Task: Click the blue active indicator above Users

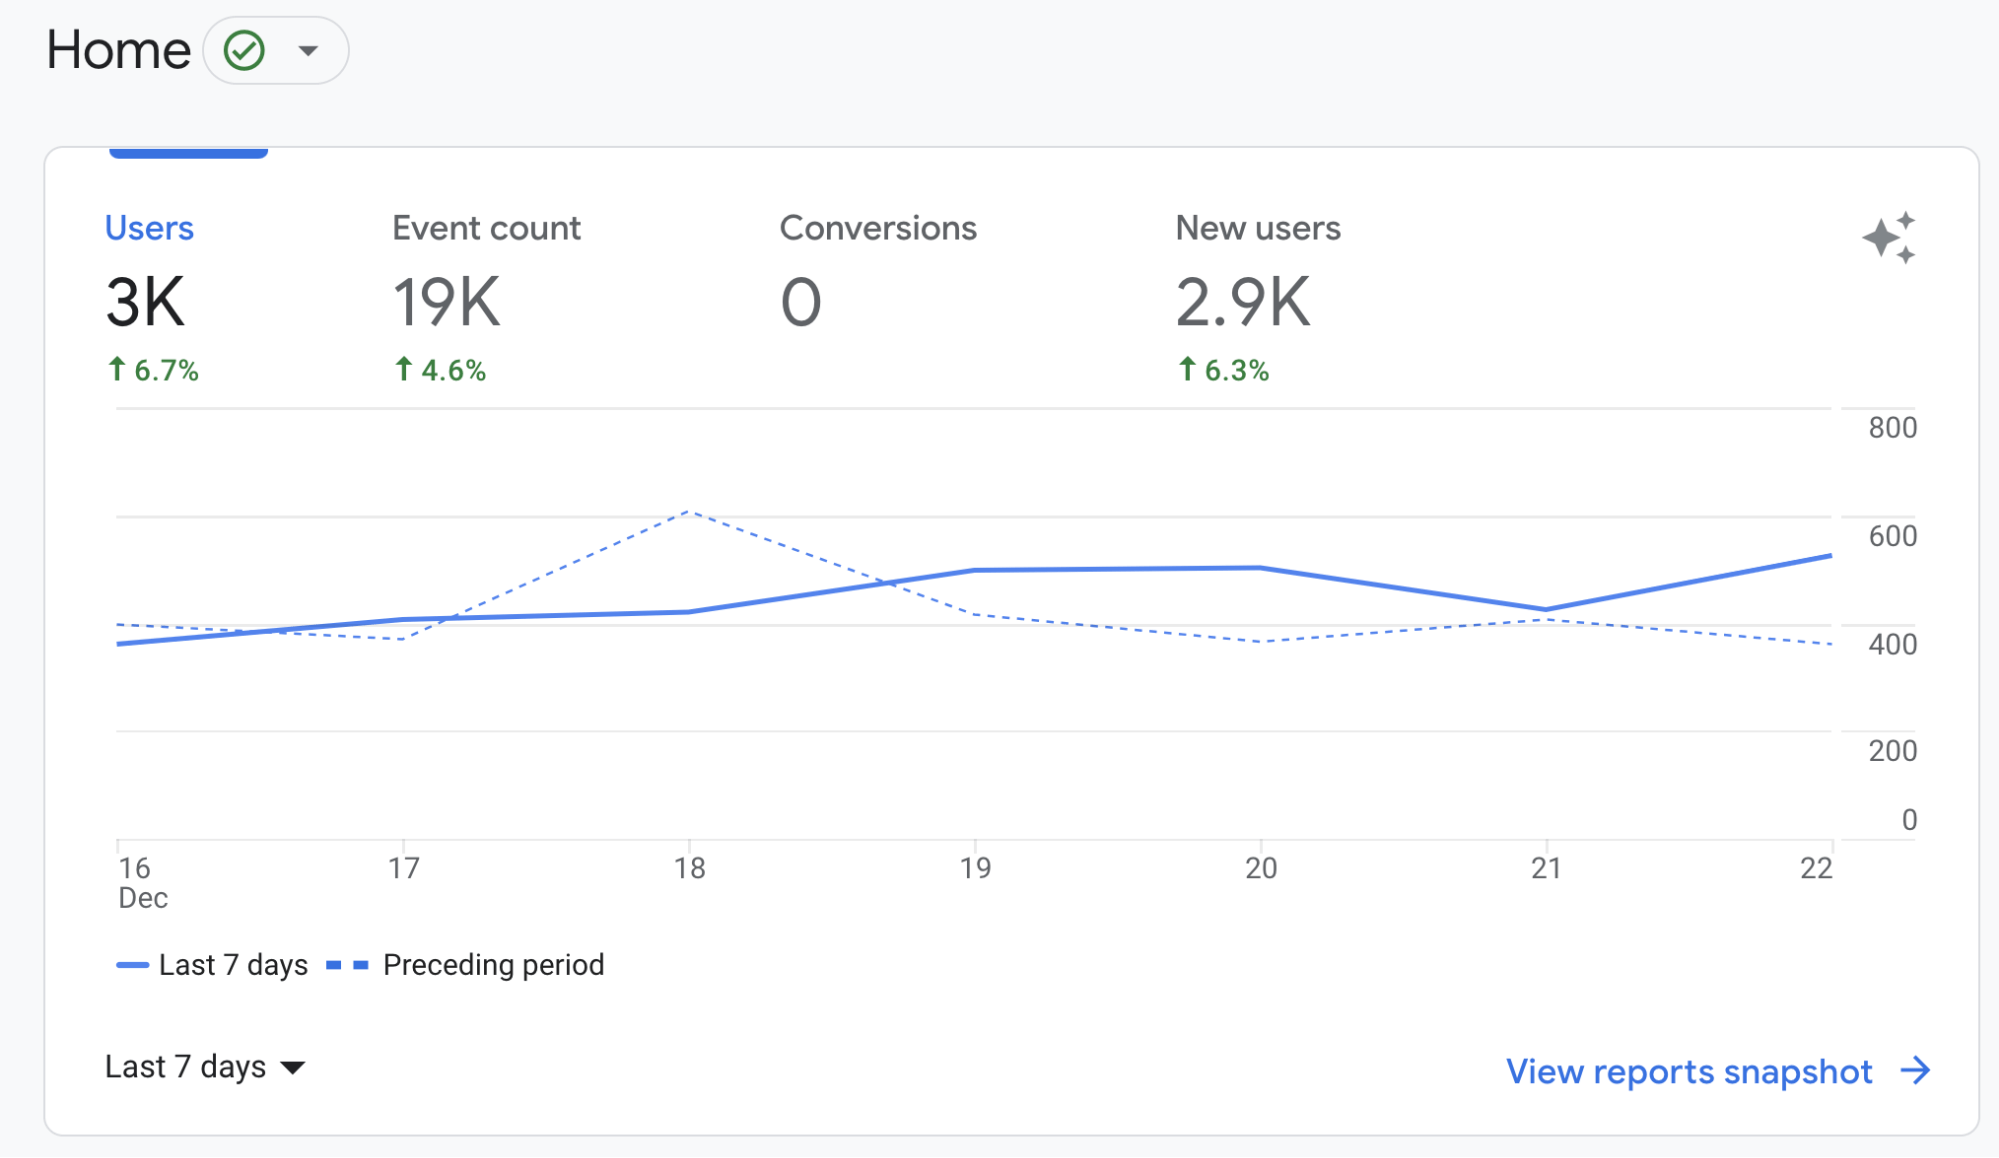Action: (x=188, y=150)
